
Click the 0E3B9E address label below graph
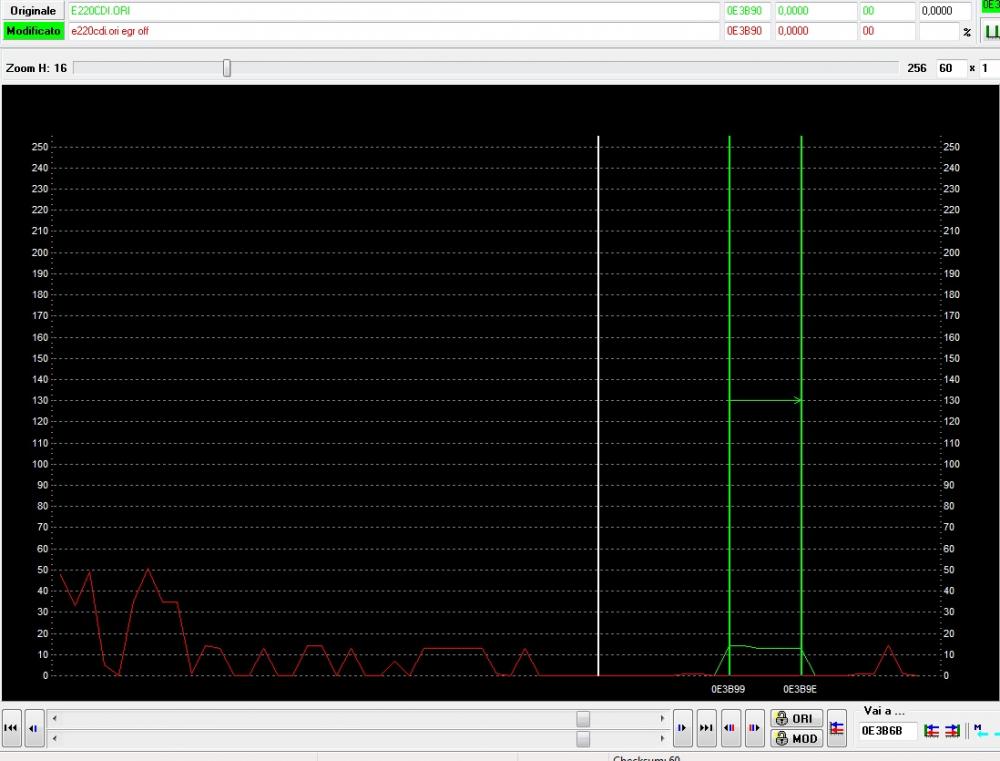tap(800, 690)
